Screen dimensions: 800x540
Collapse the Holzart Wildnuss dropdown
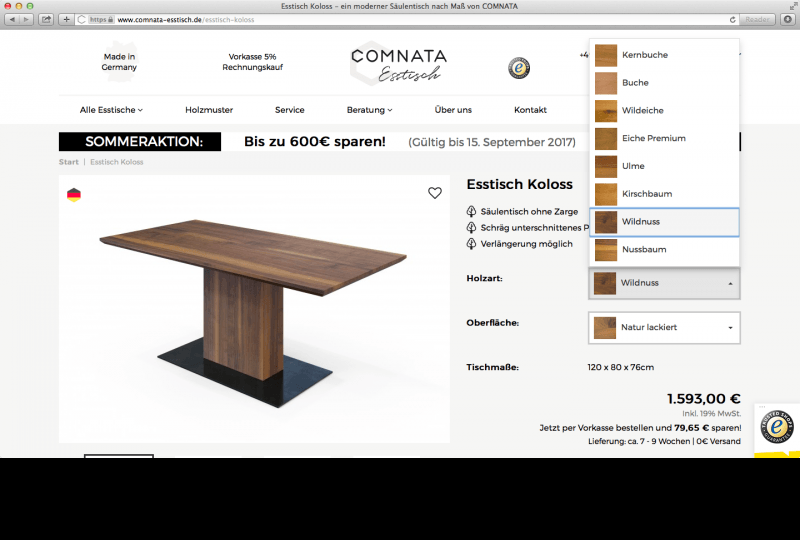click(x=664, y=283)
